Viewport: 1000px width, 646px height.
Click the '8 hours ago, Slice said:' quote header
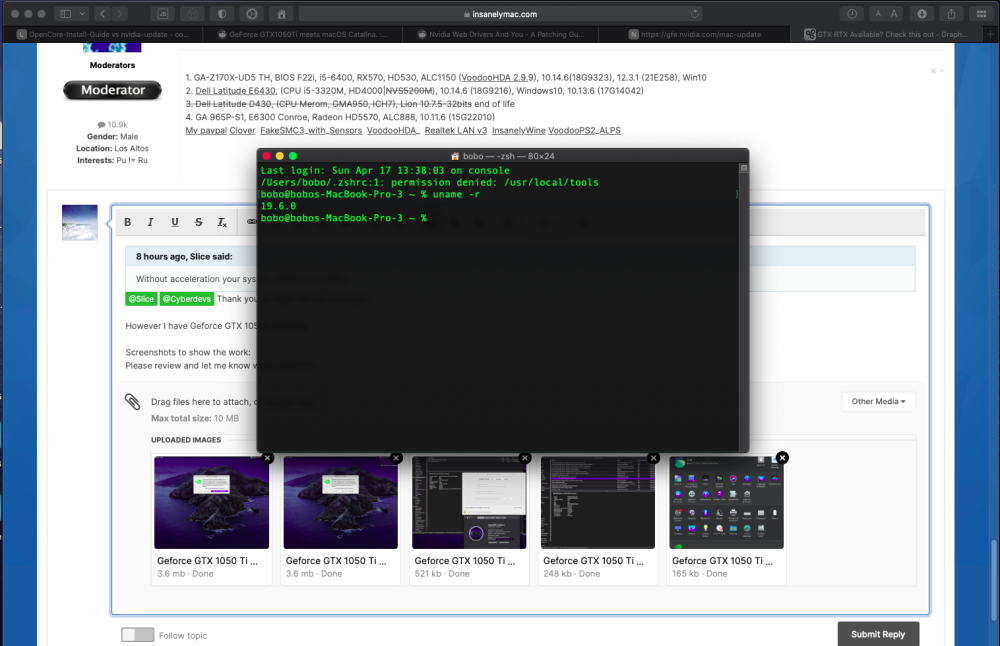pyautogui.click(x=184, y=256)
